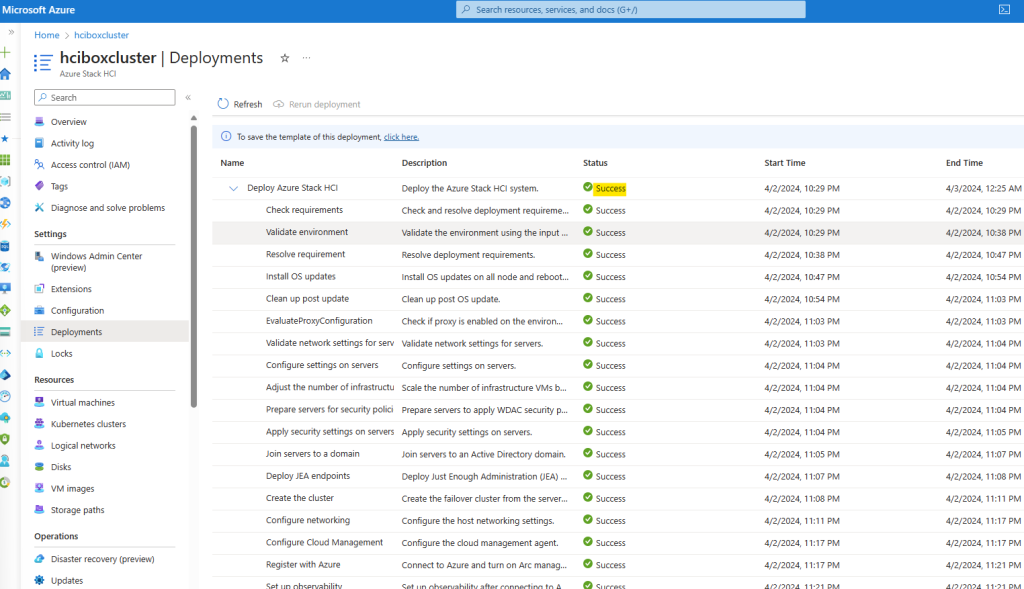
Task: Select the 'Check requirements' step name
Action: [x=304, y=210]
